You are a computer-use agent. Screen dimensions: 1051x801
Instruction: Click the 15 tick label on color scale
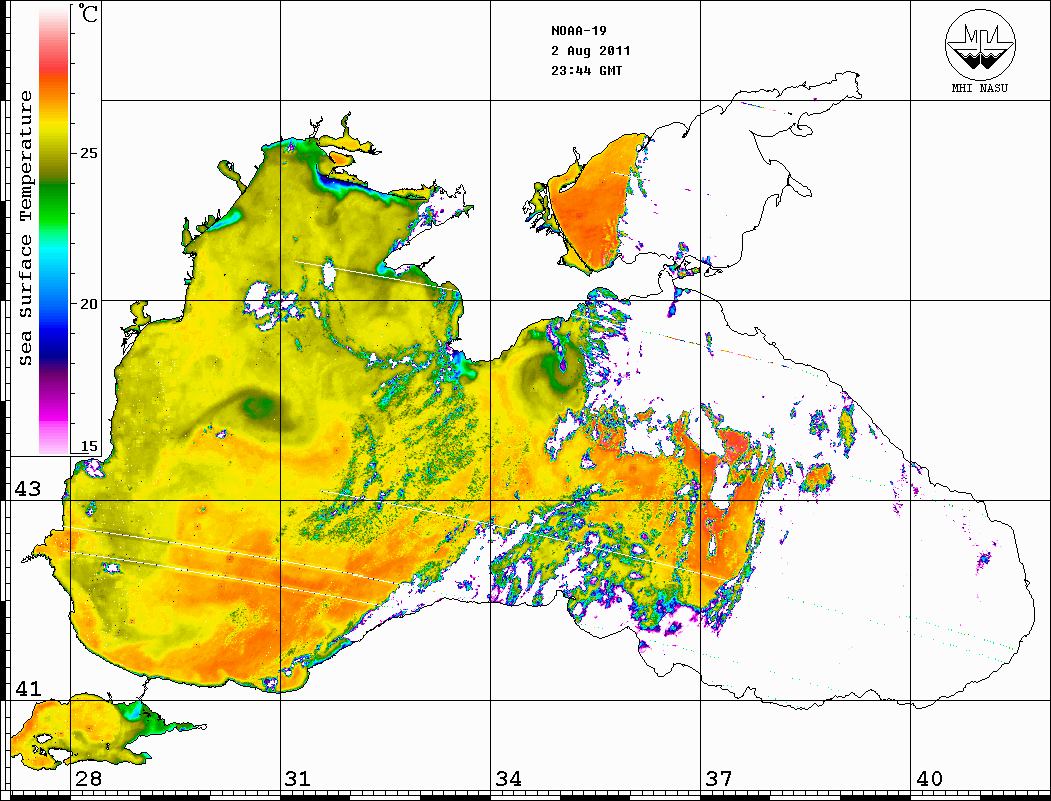pos(88,447)
